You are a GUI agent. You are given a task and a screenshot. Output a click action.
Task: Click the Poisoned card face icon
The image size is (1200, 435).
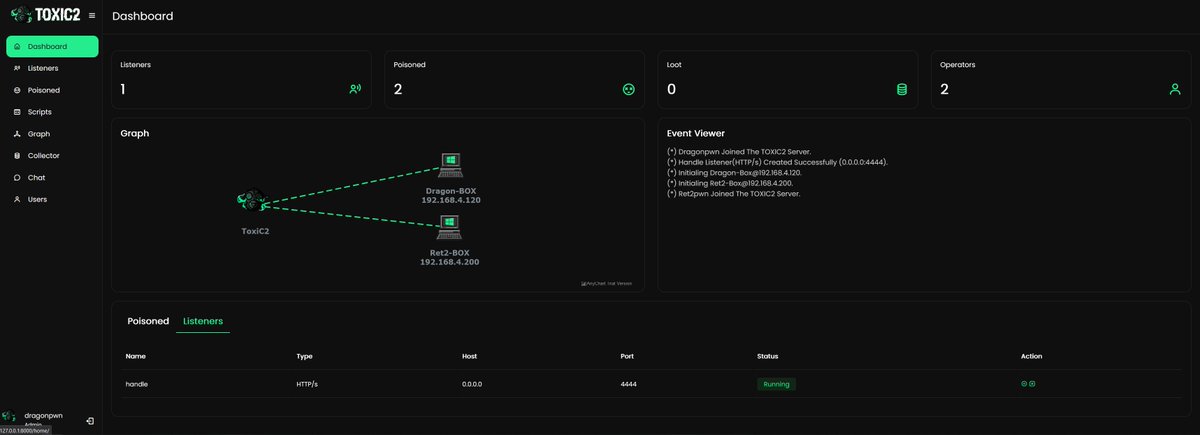pos(628,89)
